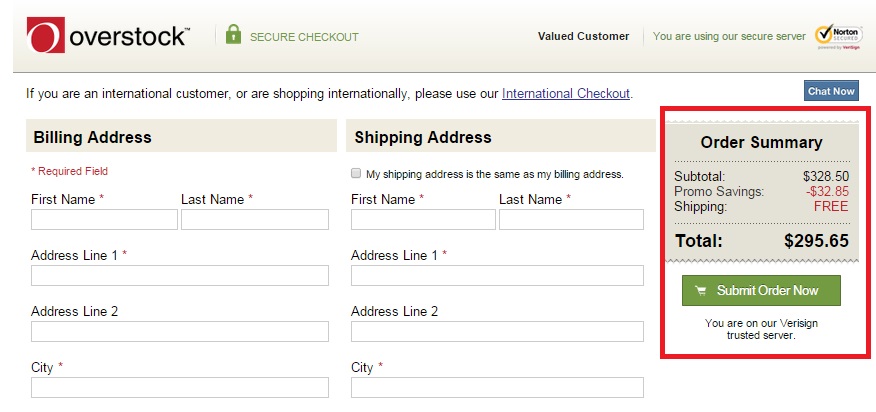Click the Overstock logo

point(108,35)
